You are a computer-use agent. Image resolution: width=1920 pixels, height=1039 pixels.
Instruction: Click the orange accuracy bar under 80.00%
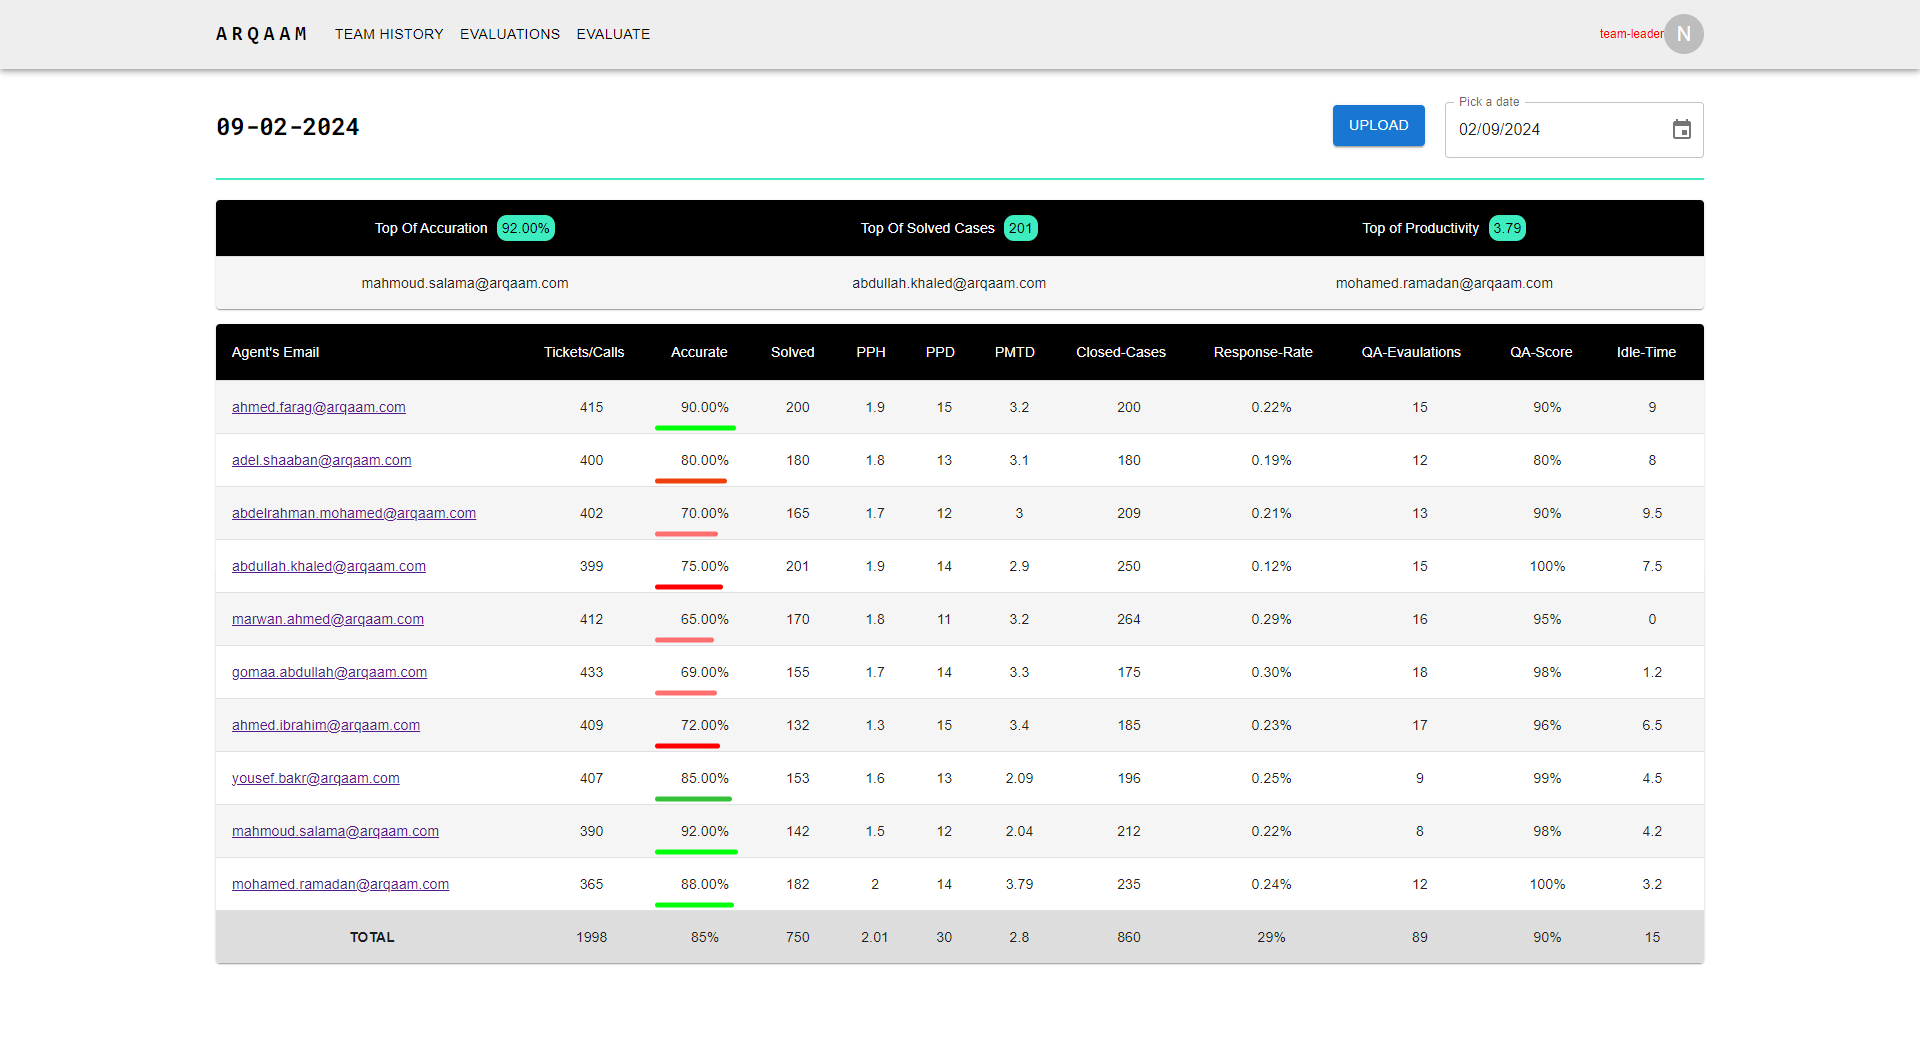coord(691,481)
